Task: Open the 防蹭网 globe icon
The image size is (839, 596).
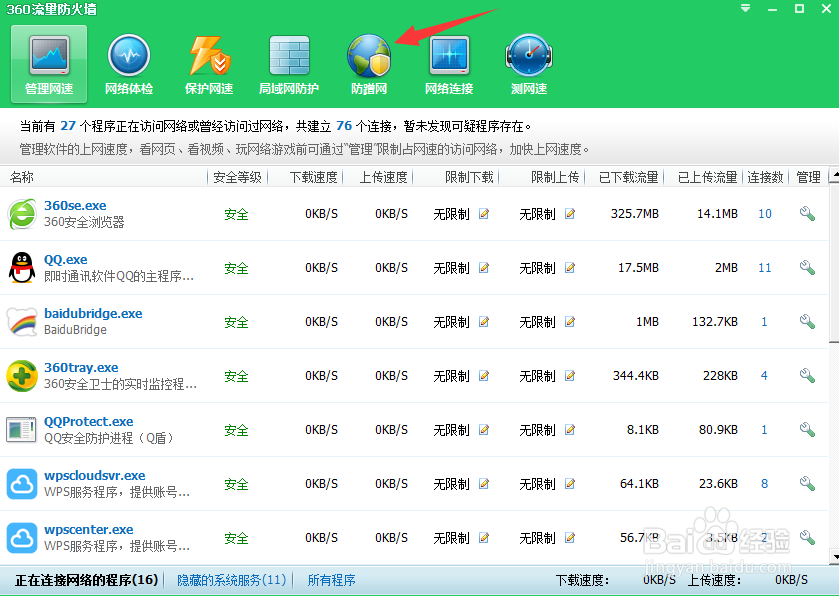Action: click(x=368, y=62)
